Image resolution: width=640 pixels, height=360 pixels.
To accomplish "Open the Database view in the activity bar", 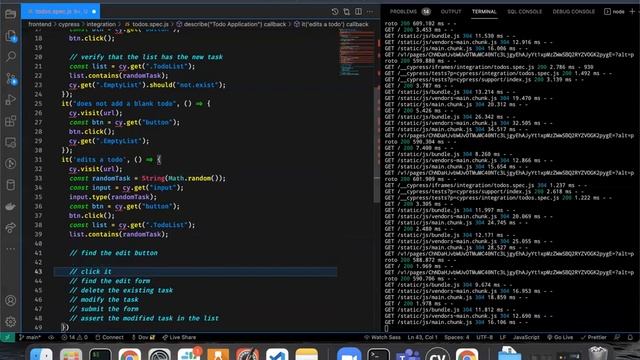I will (11, 185).
